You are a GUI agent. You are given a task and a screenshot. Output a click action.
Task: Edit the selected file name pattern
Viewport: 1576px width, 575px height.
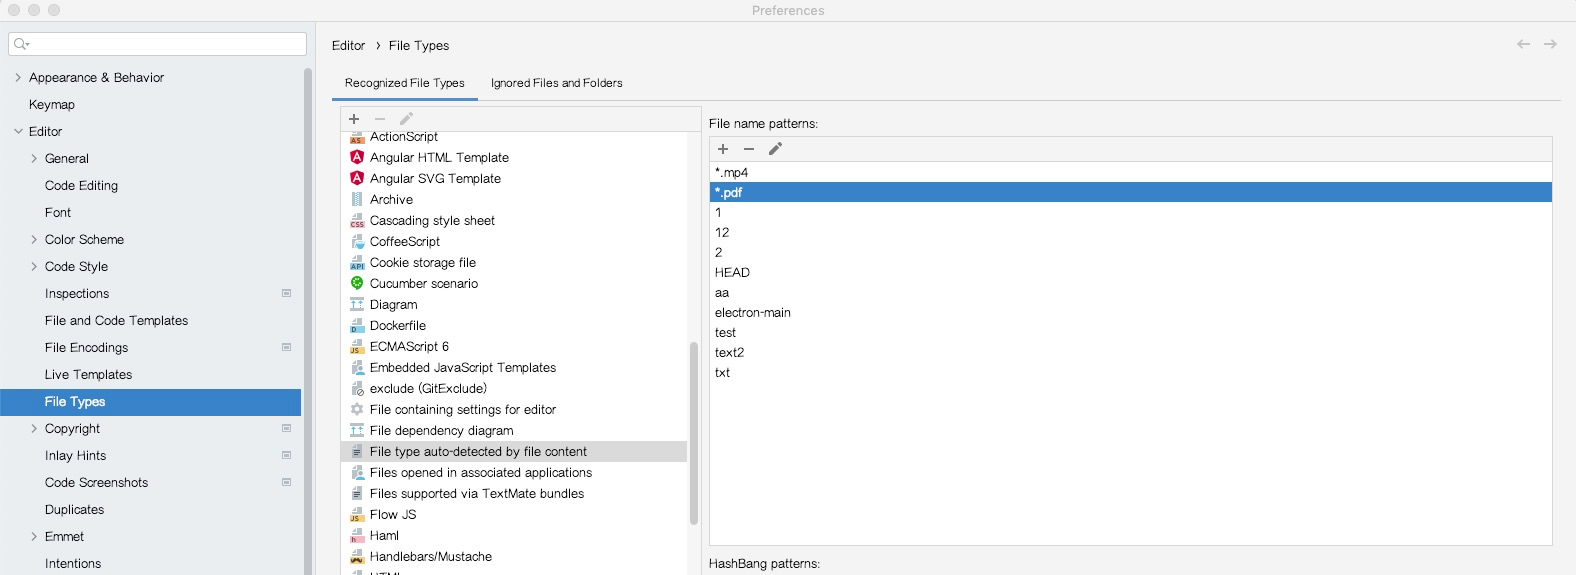(x=775, y=149)
